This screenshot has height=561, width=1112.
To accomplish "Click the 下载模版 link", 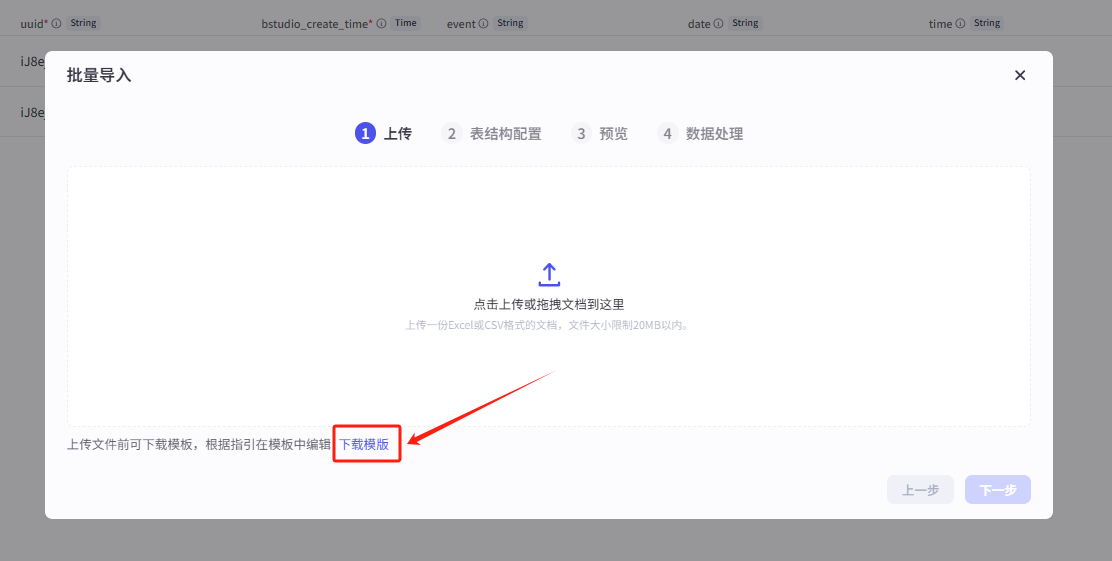I will coord(364,444).
